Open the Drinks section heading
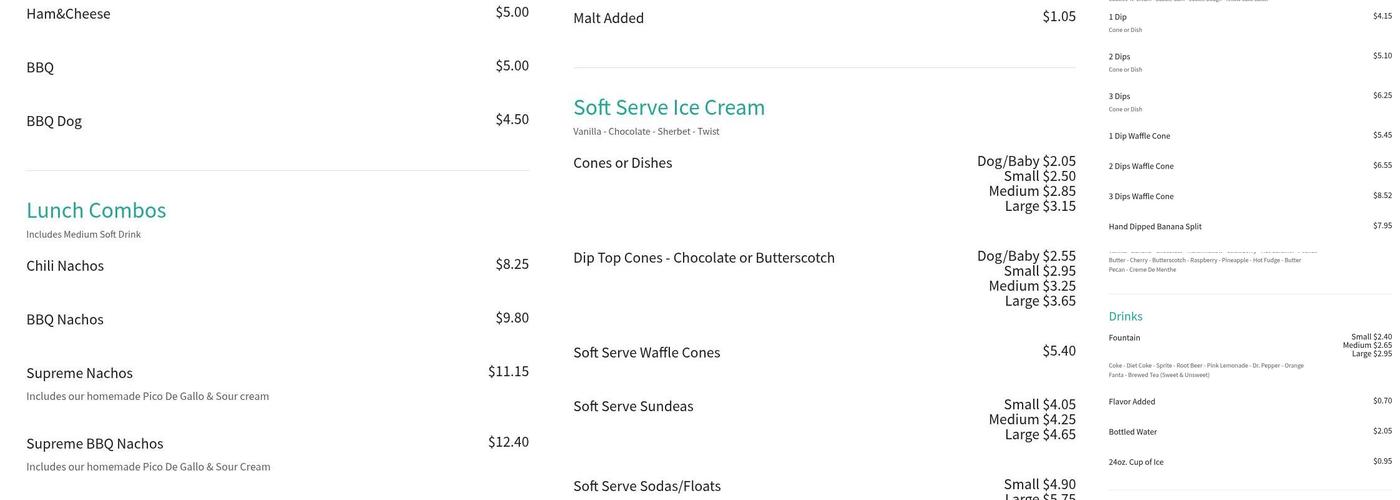The height and width of the screenshot is (500, 1400). coord(1125,316)
